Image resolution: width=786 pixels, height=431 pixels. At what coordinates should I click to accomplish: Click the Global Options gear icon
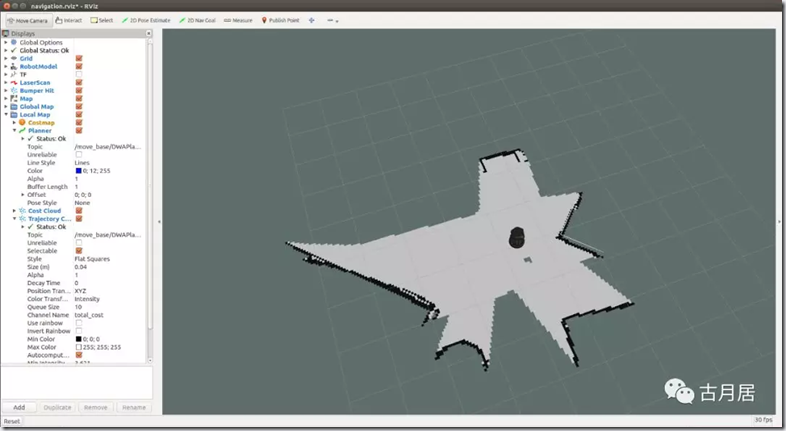point(14,42)
